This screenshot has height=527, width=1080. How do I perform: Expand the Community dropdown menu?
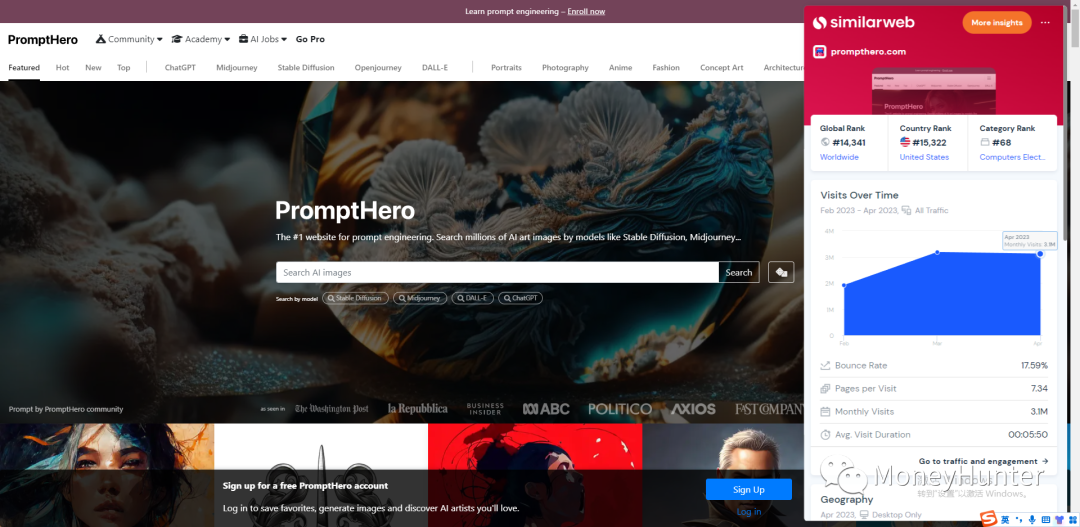point(129,39)
